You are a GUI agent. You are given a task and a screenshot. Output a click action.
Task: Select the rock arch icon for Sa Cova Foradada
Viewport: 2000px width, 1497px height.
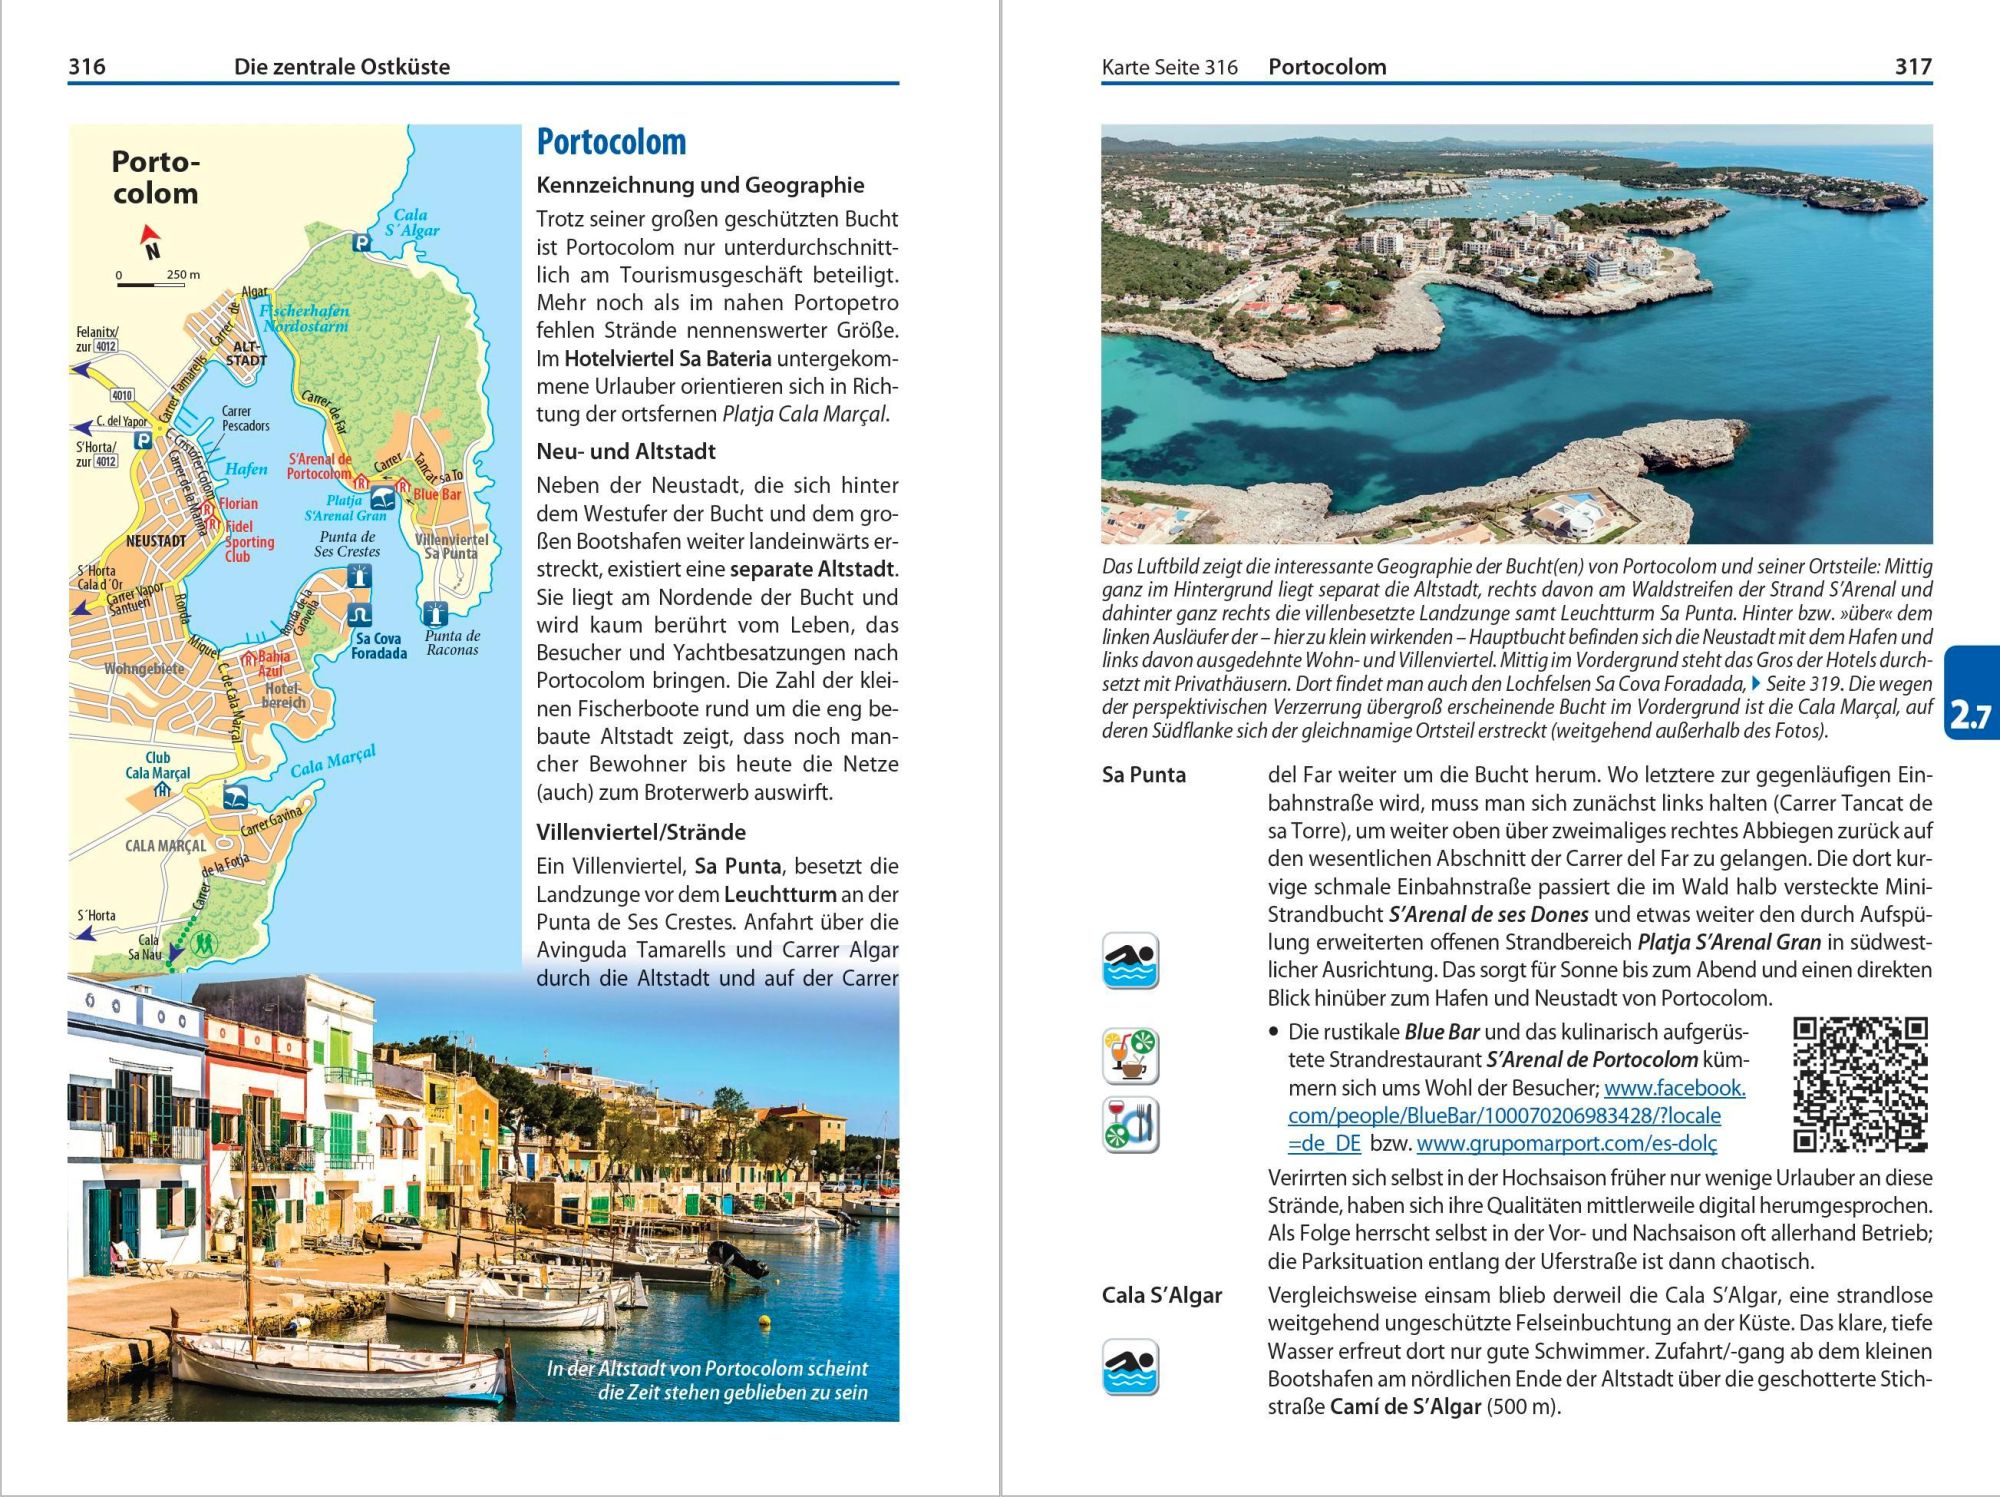359,614
